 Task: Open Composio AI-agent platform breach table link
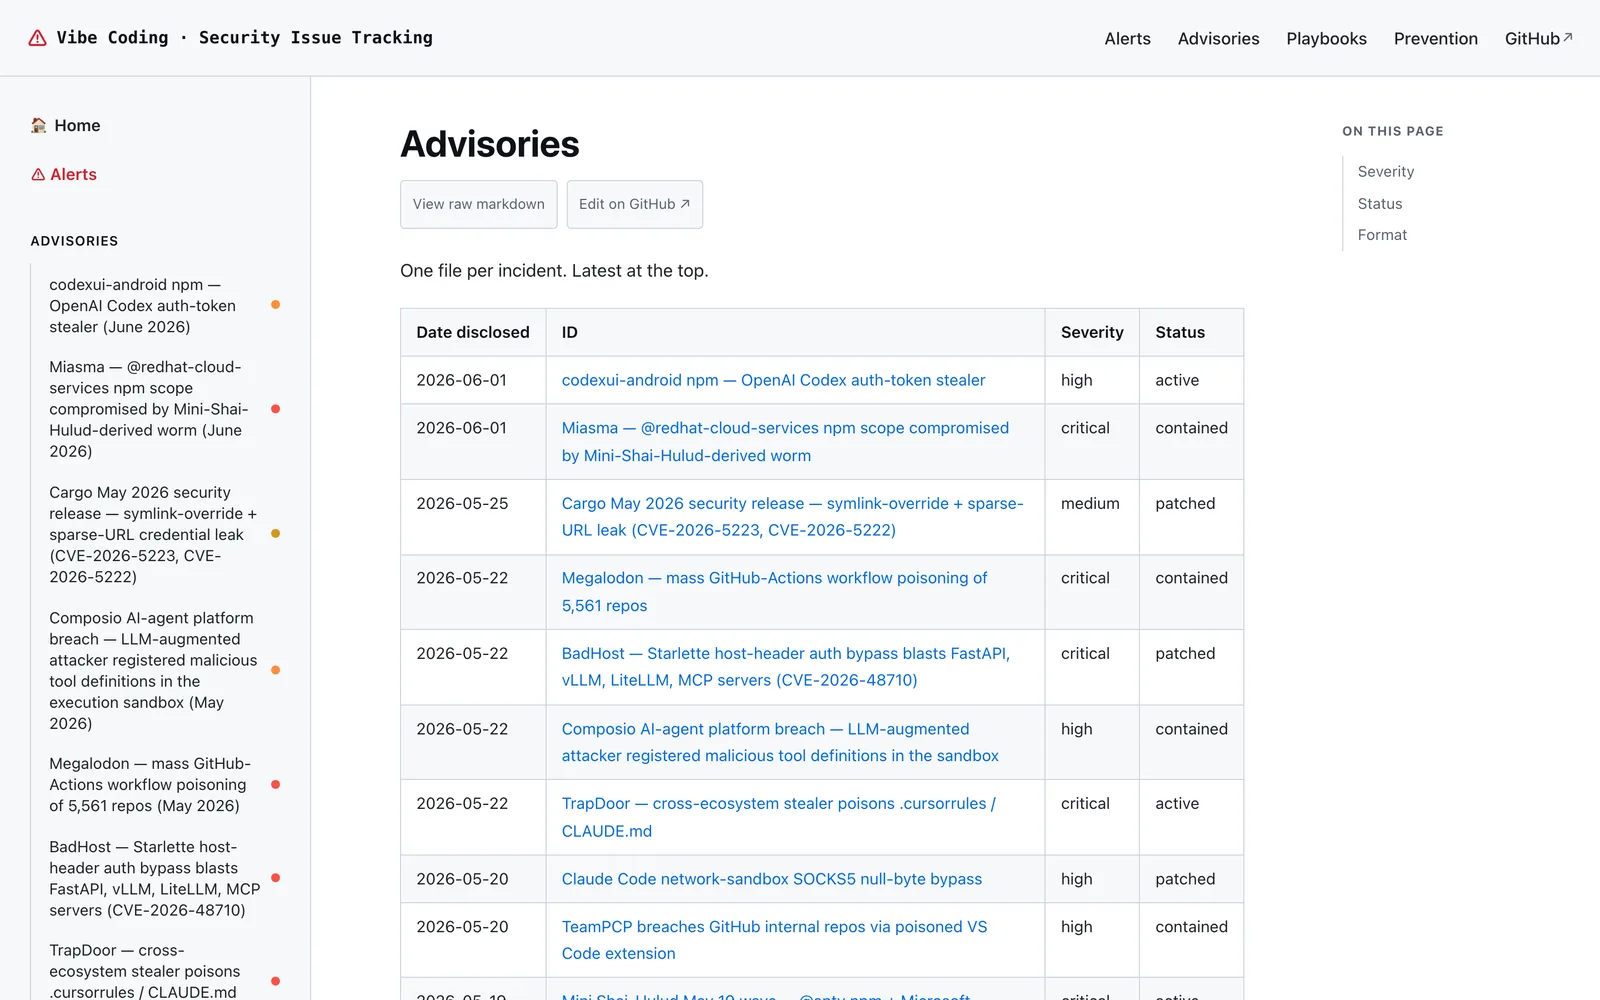click(780, 743)
